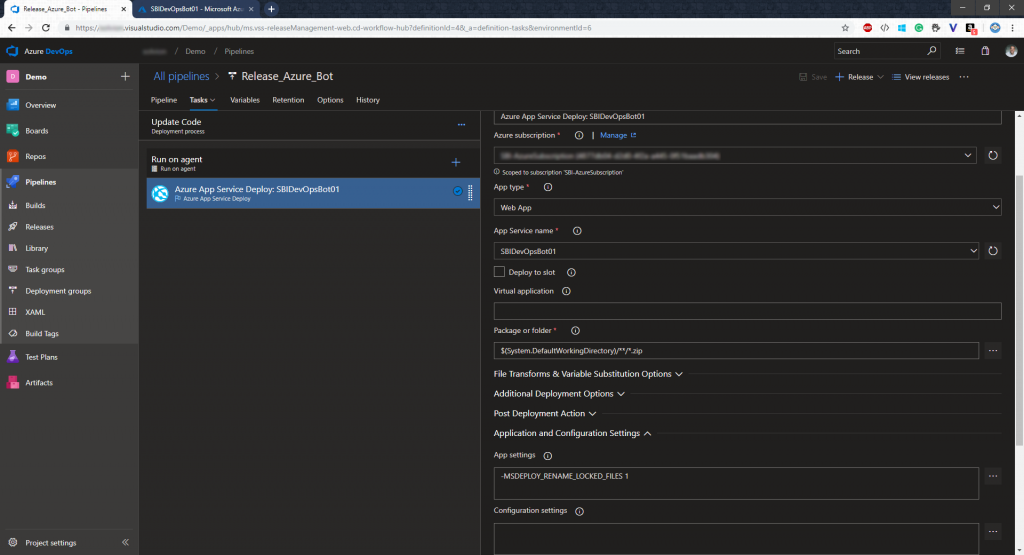Select the Azure App Service Deploy task row
Viewport: 1024px width, 555px height.
313,193
